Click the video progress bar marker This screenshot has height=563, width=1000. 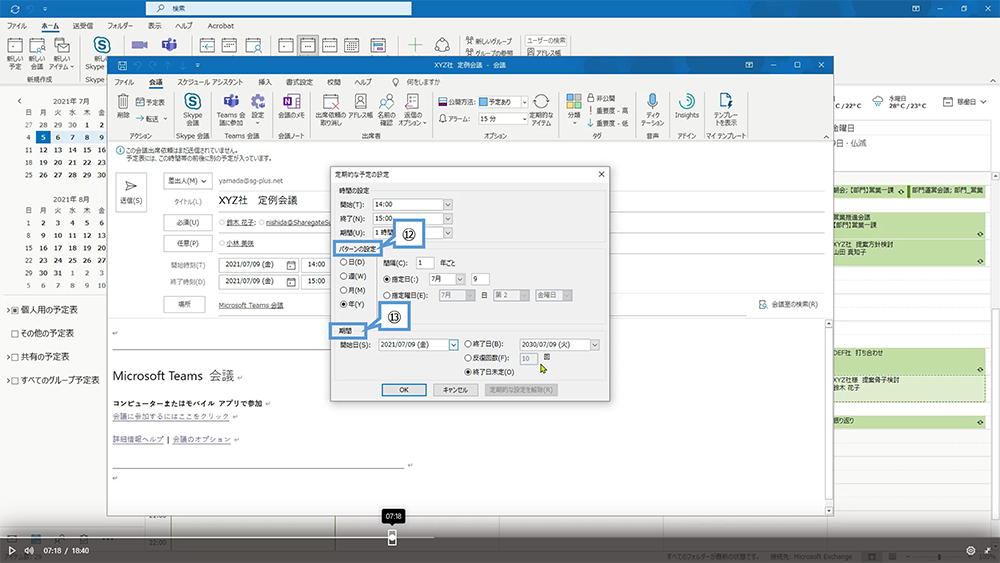(392, 537)
